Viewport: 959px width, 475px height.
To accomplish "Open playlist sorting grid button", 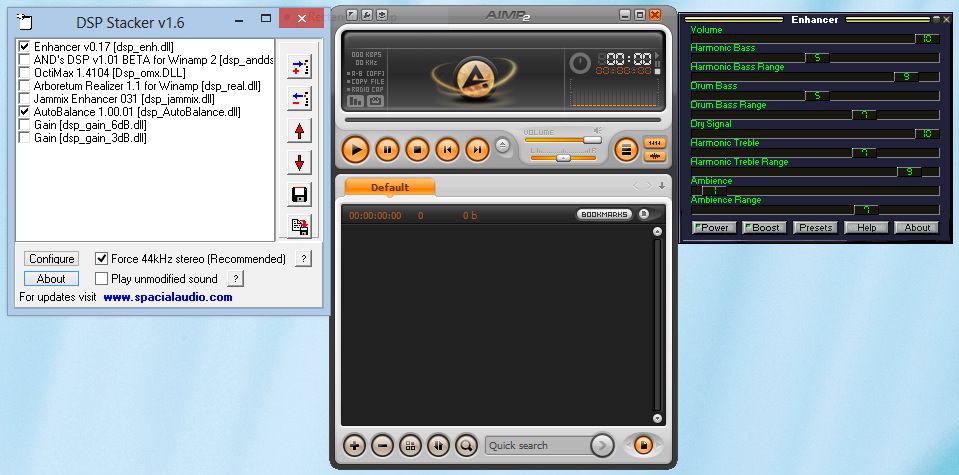I will [x=410, y=446].
